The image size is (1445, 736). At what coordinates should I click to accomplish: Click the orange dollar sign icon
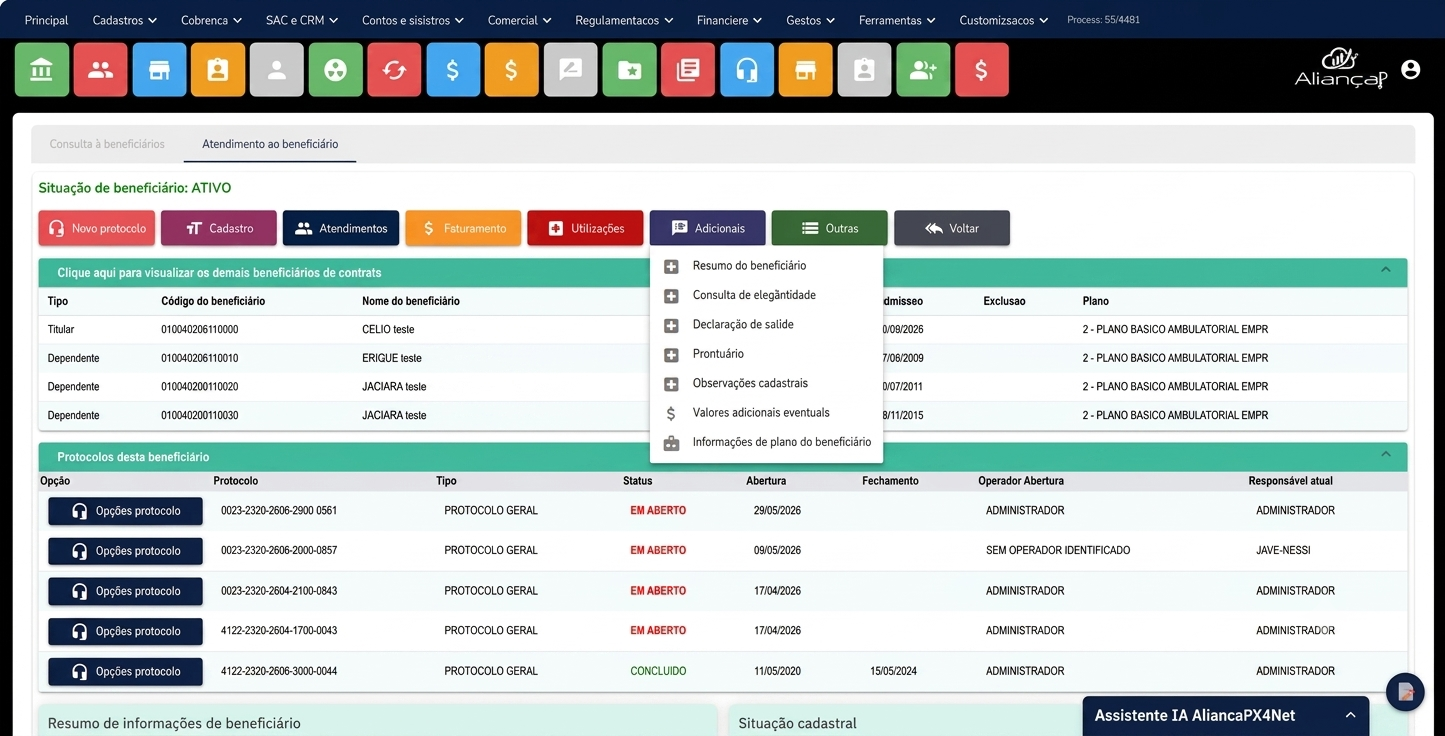coord(512,70)
